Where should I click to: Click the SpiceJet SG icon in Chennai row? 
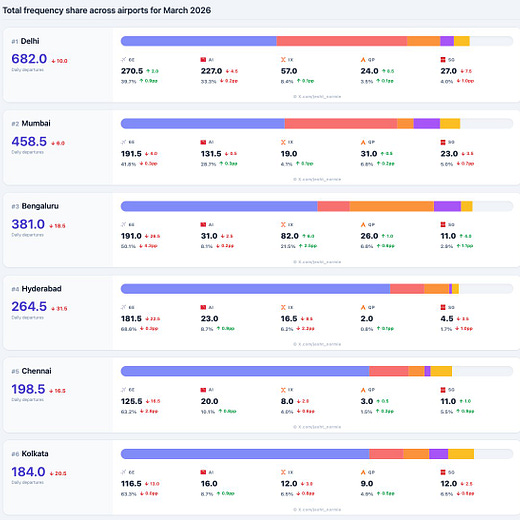click(443, 390)
